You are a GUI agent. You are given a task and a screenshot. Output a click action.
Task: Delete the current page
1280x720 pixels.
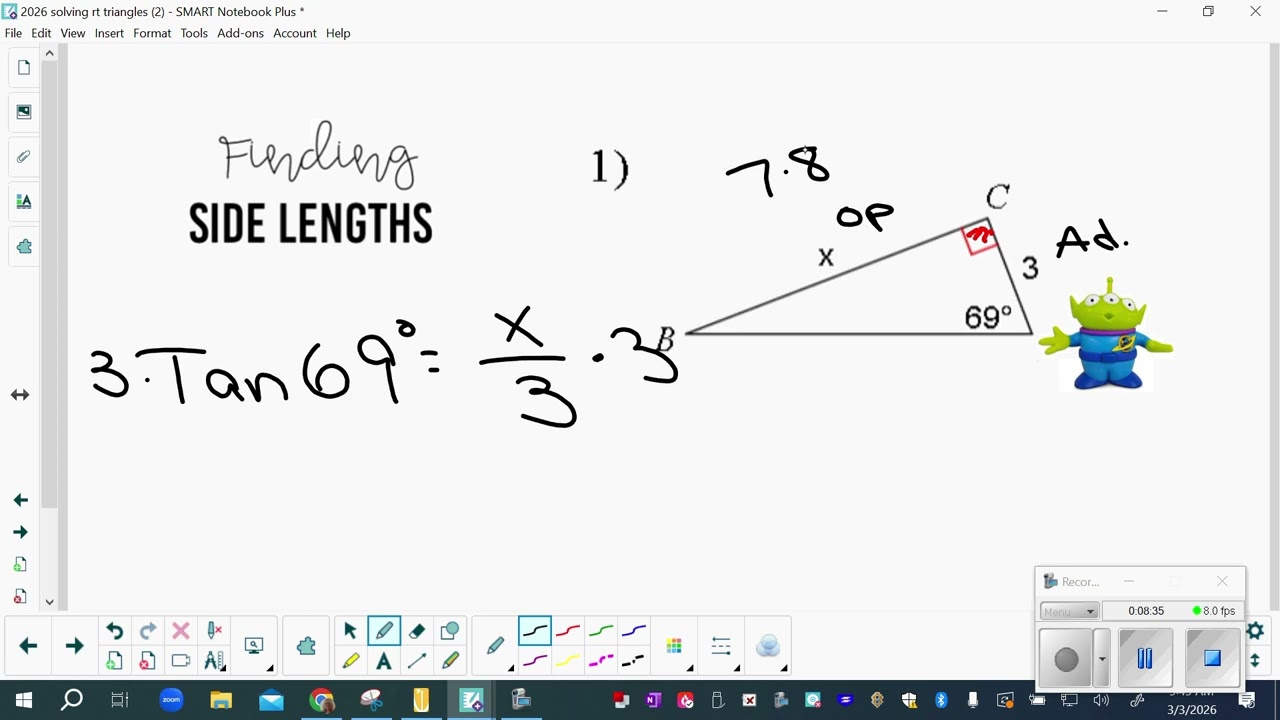coord(148,661)
